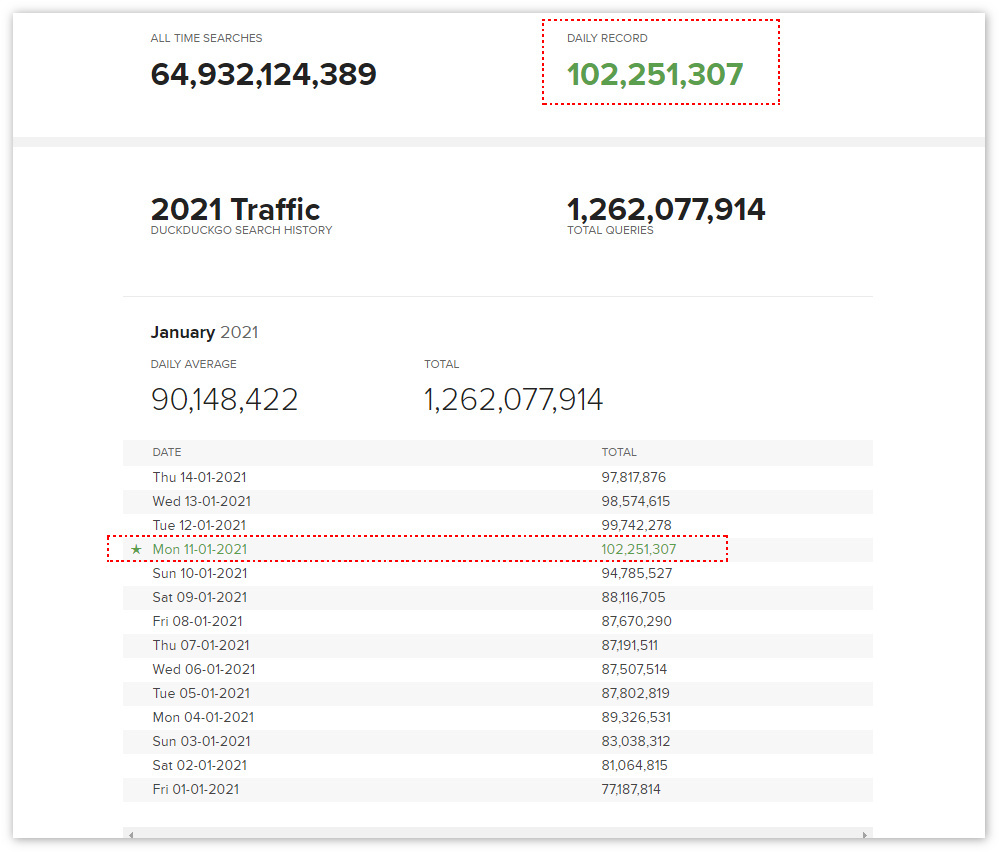Click the Sun 10-01-2021 total 94,785,527
999x852 pixels.
pyautogui.click(x=637, y=574)
